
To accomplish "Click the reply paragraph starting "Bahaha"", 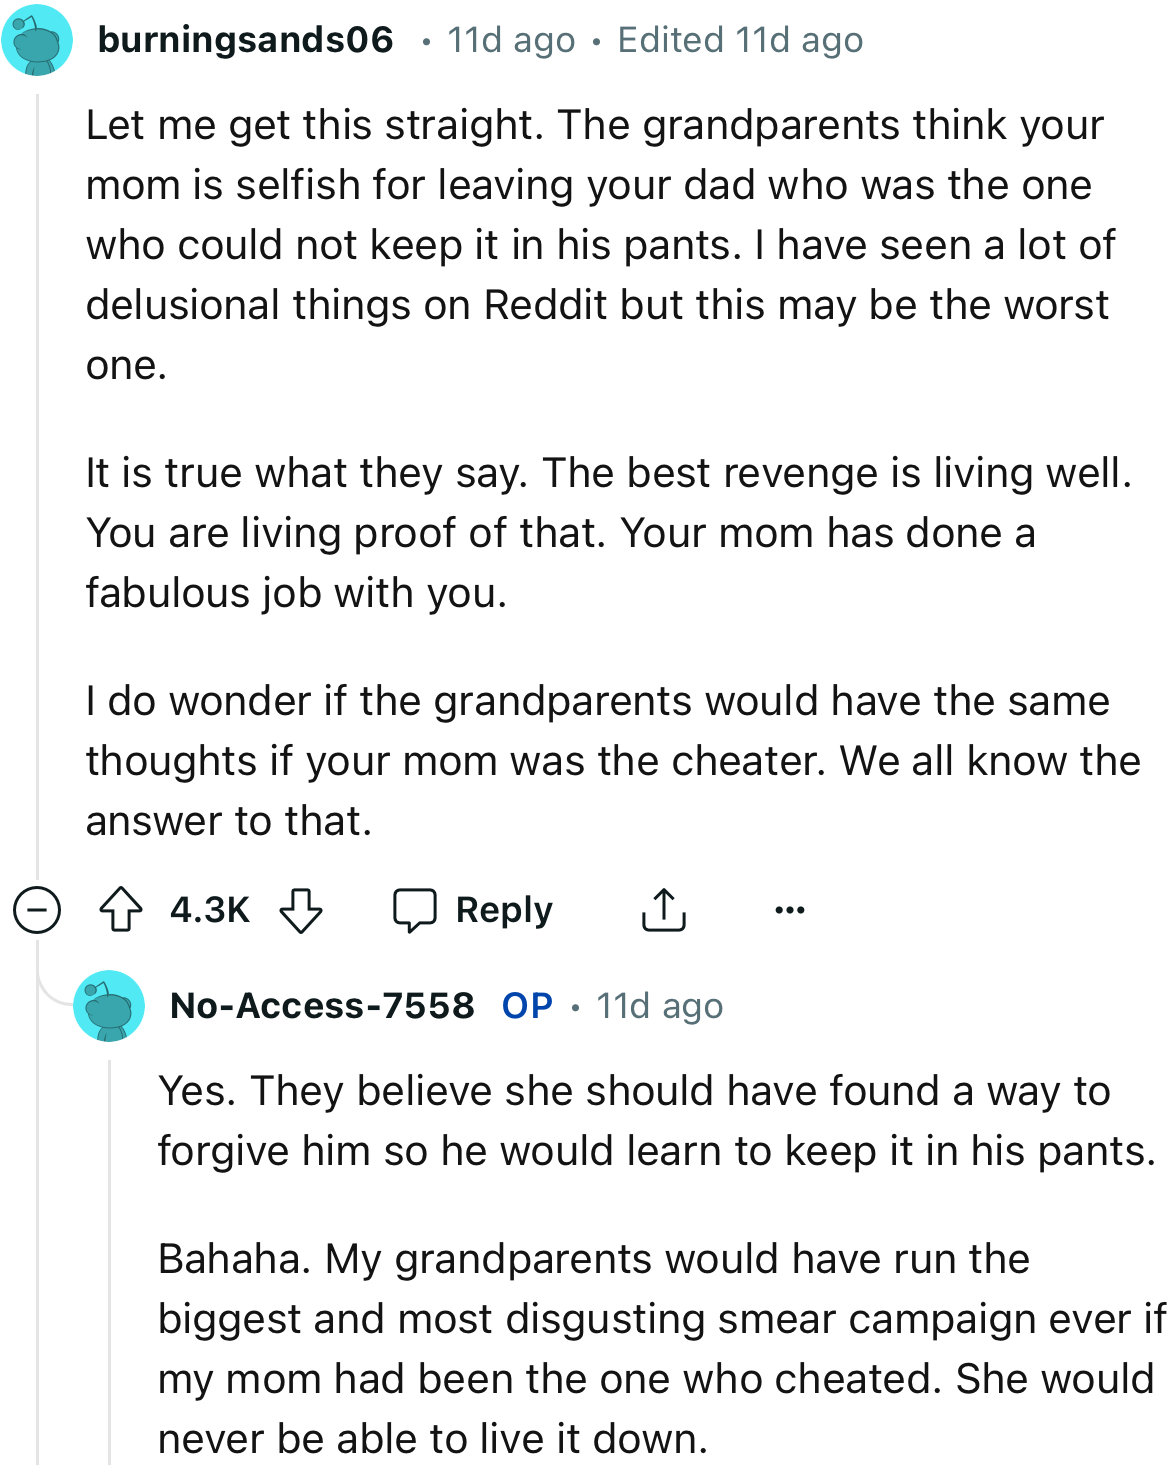I will pyautogui.click(x=660, y=1348).
